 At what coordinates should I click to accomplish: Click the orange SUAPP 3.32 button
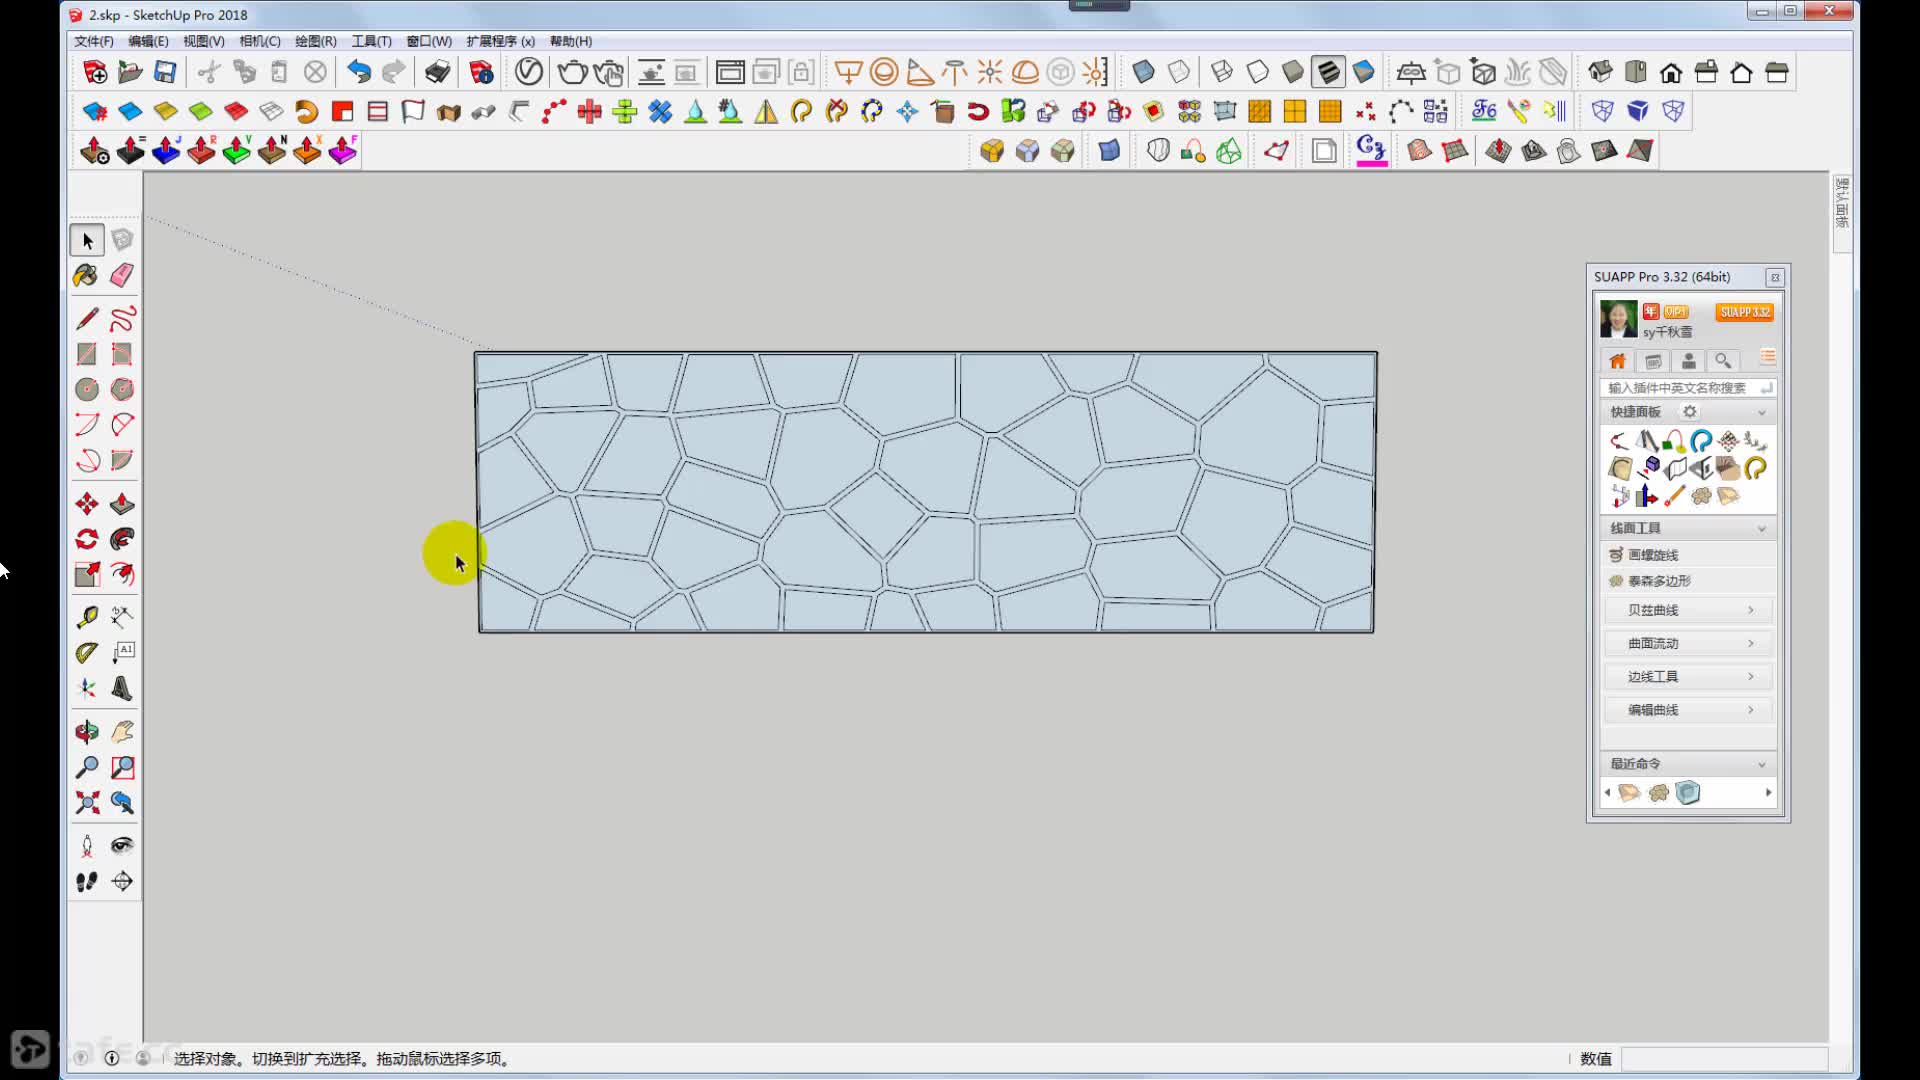pyautogui.click(x=1745, y=312)
